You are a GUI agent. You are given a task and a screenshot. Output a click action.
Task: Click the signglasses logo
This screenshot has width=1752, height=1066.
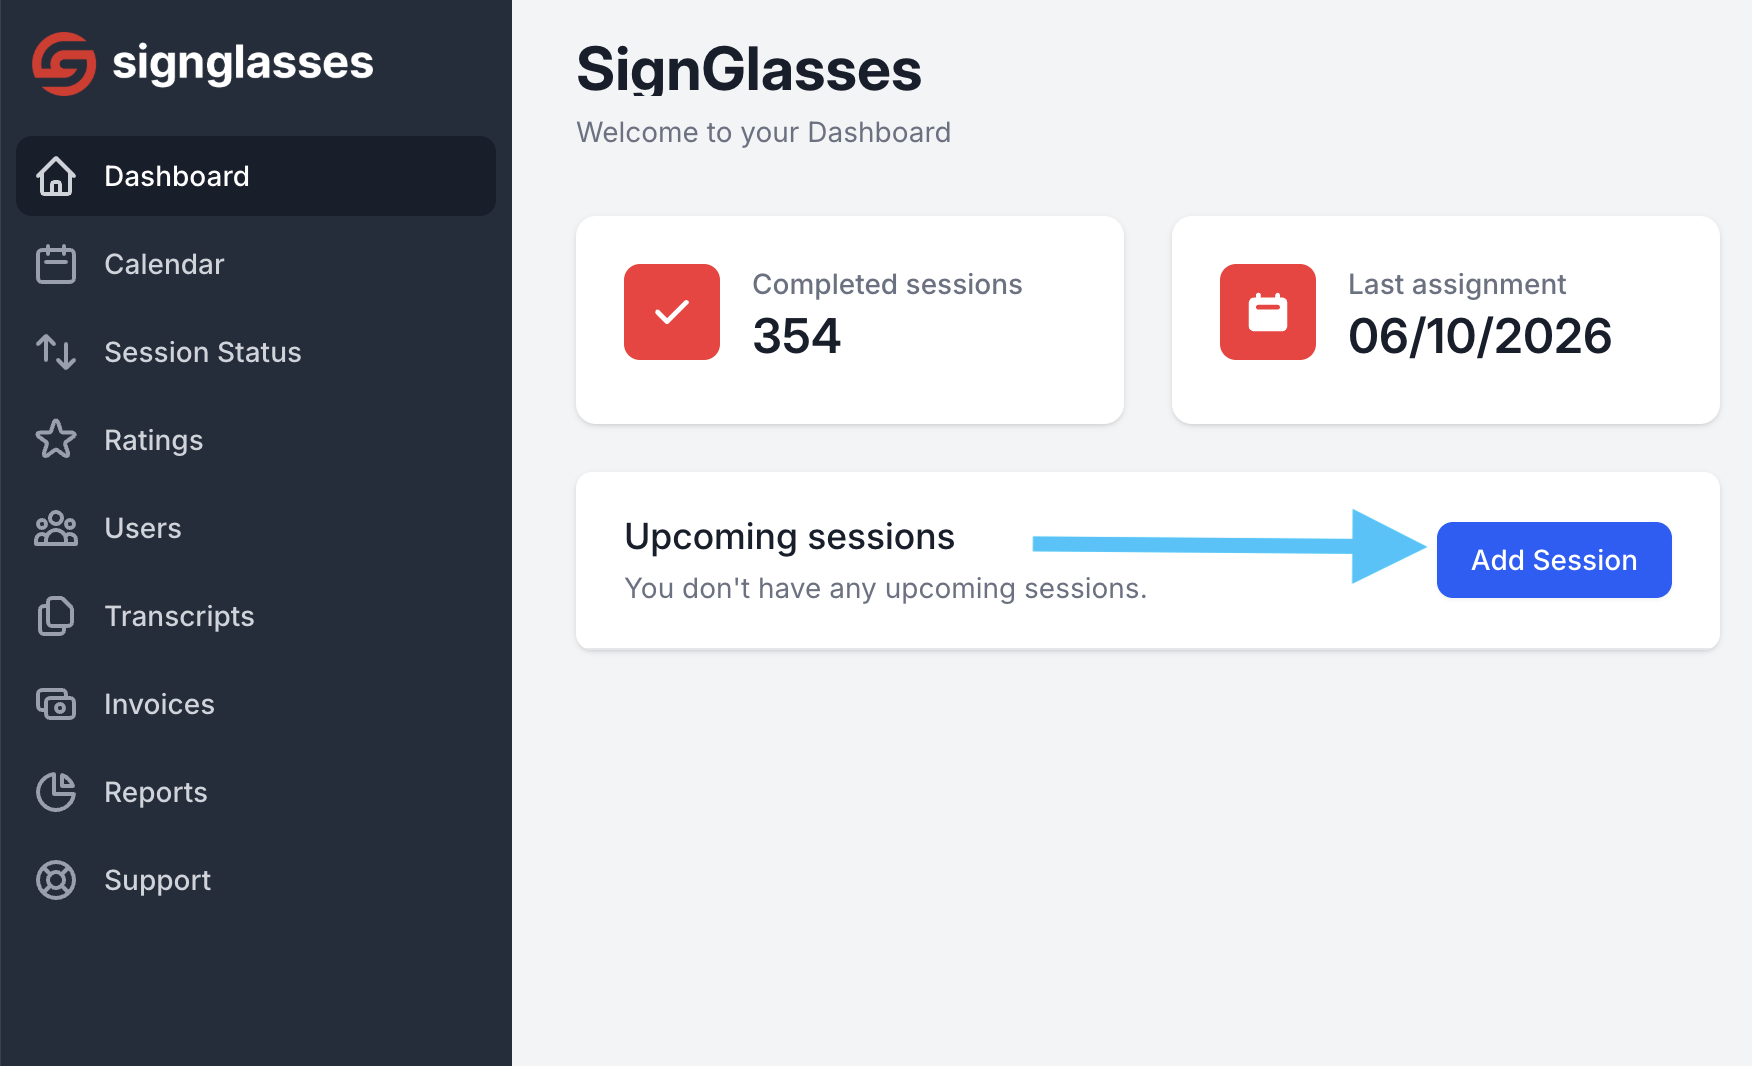click(x=203, y=63)
